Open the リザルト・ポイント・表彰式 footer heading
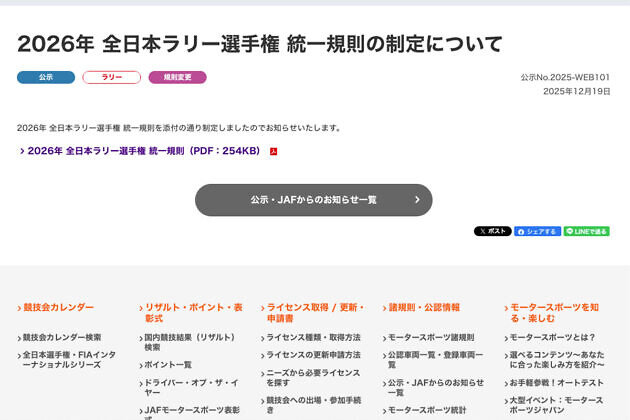Viewport: 630px width, 420px height. 193,312
